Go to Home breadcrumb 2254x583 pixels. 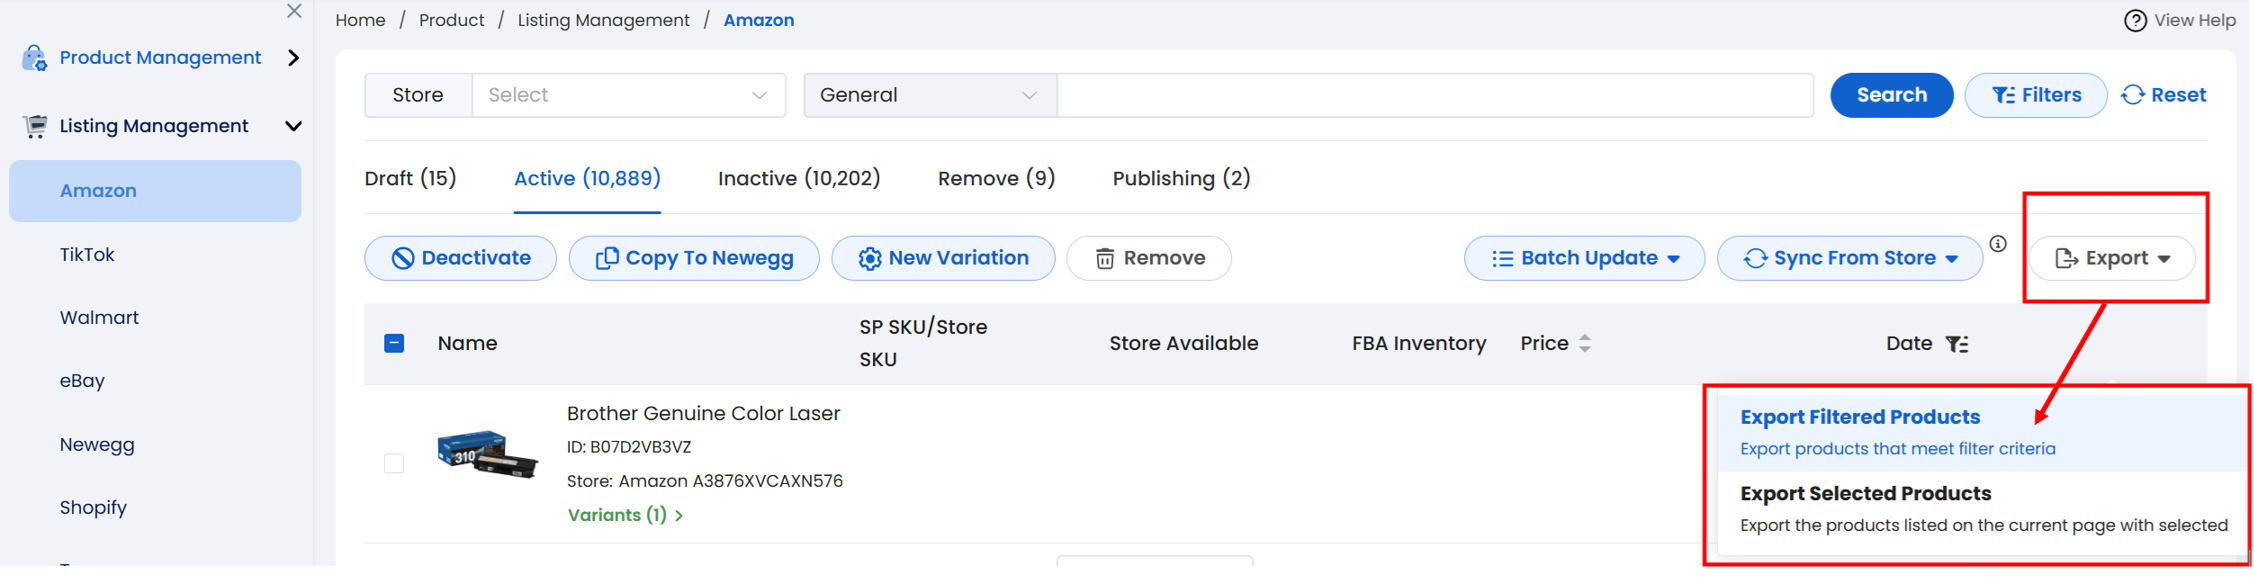(x=360, y=20)
